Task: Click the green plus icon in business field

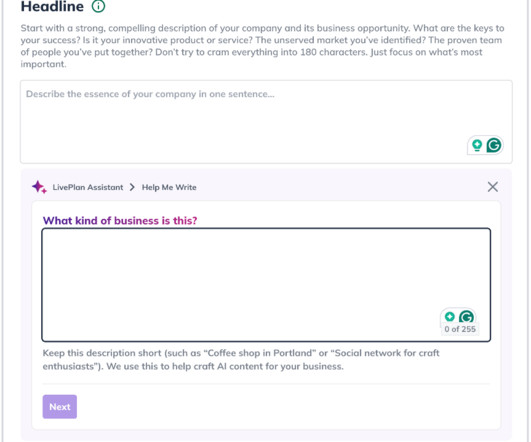Action: pyautogui.click(x=450, y=317)
